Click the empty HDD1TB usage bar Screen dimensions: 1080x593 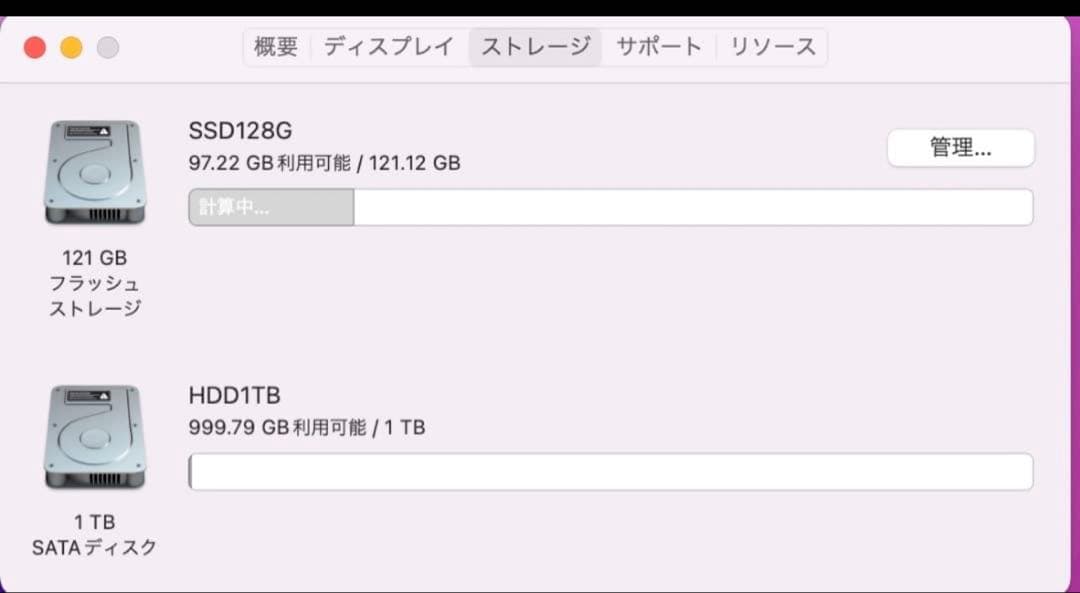(x=610, y=471)
